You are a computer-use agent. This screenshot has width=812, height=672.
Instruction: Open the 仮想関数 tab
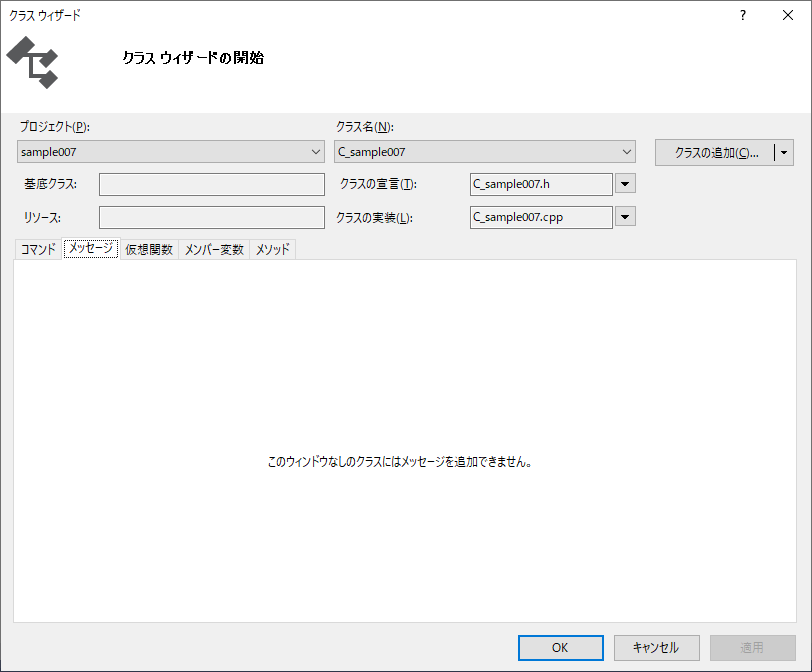point(149,250)
